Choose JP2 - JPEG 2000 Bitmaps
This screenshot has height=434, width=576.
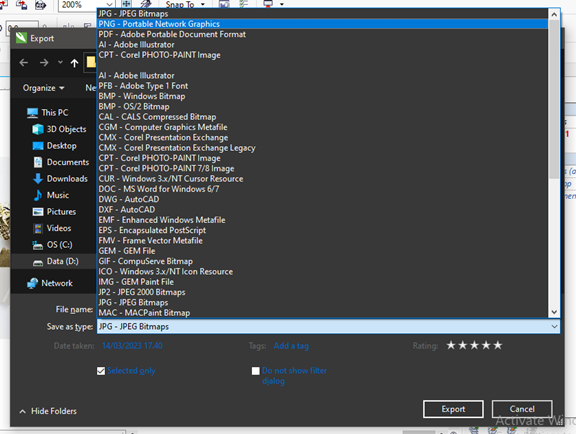point(323,292)
